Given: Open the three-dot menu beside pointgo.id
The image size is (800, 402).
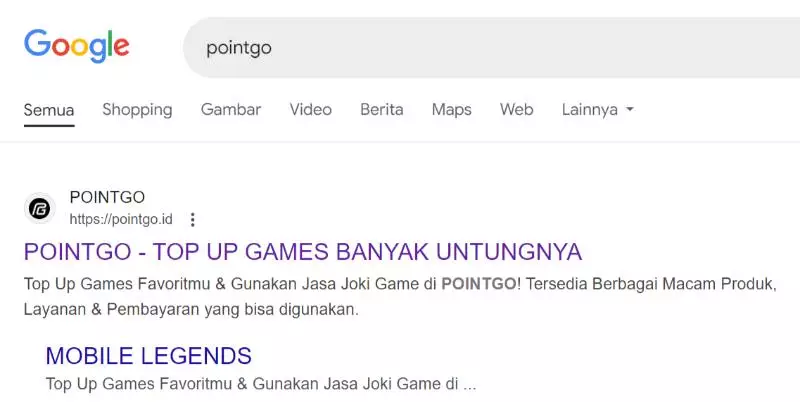Looking at the screenshot, I should point(192,220).
